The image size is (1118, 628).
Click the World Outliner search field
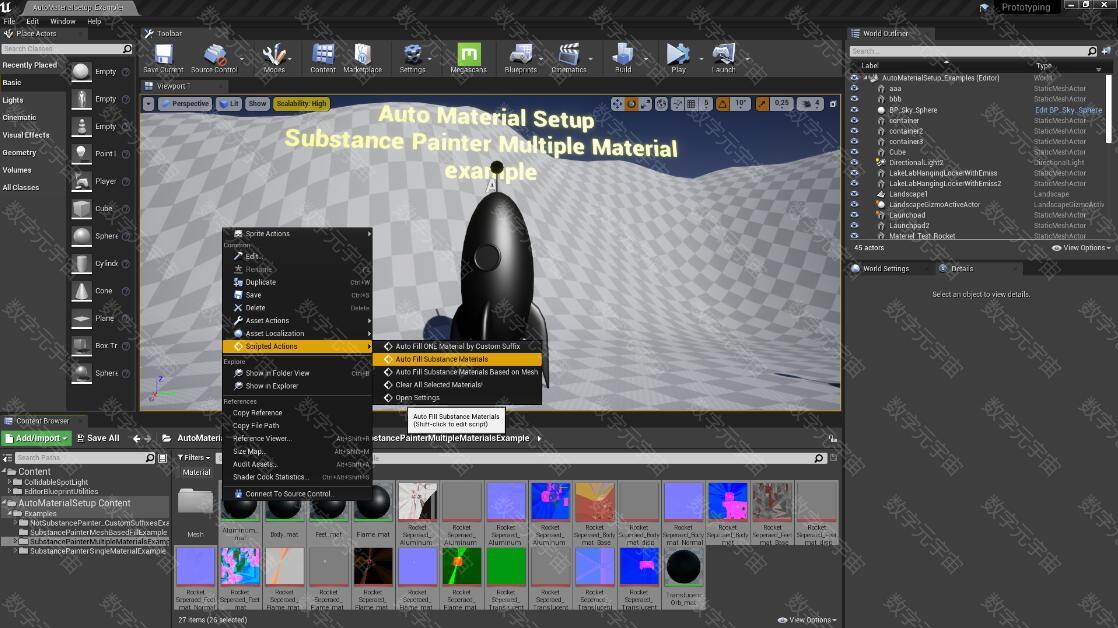pyautogui.click(x=973, y=51)
